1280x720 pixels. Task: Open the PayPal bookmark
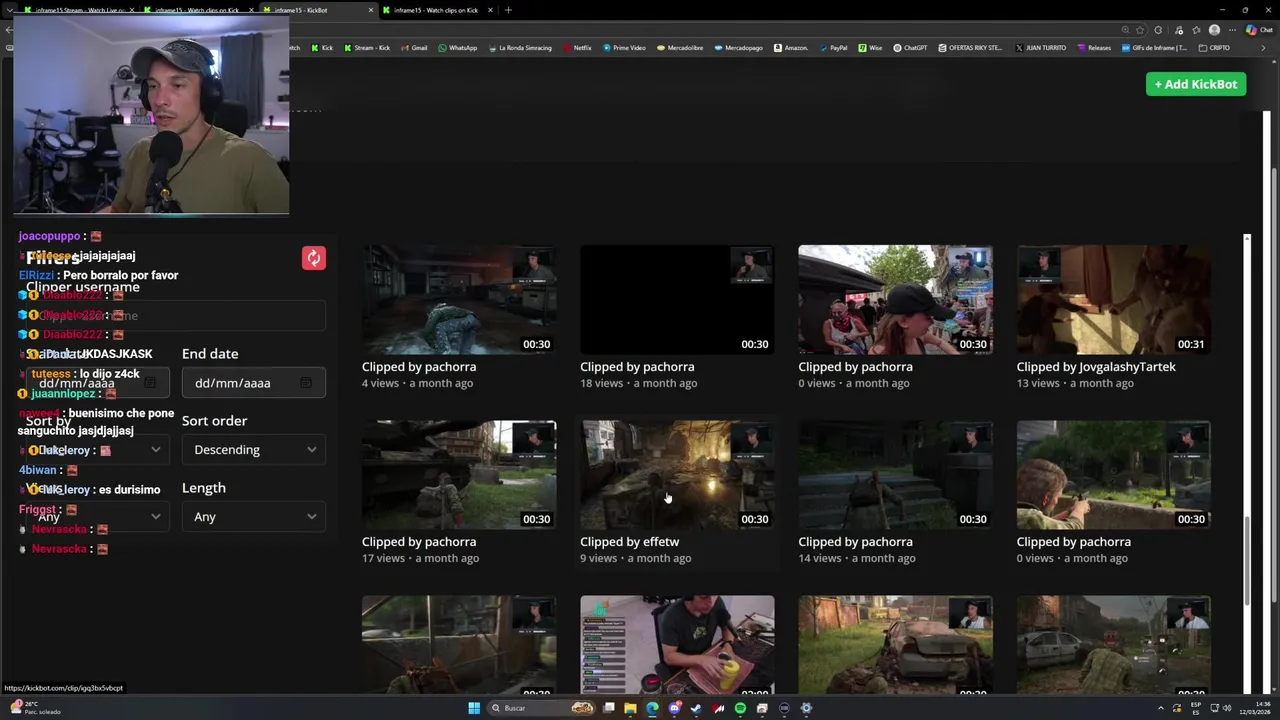(833, 48)
